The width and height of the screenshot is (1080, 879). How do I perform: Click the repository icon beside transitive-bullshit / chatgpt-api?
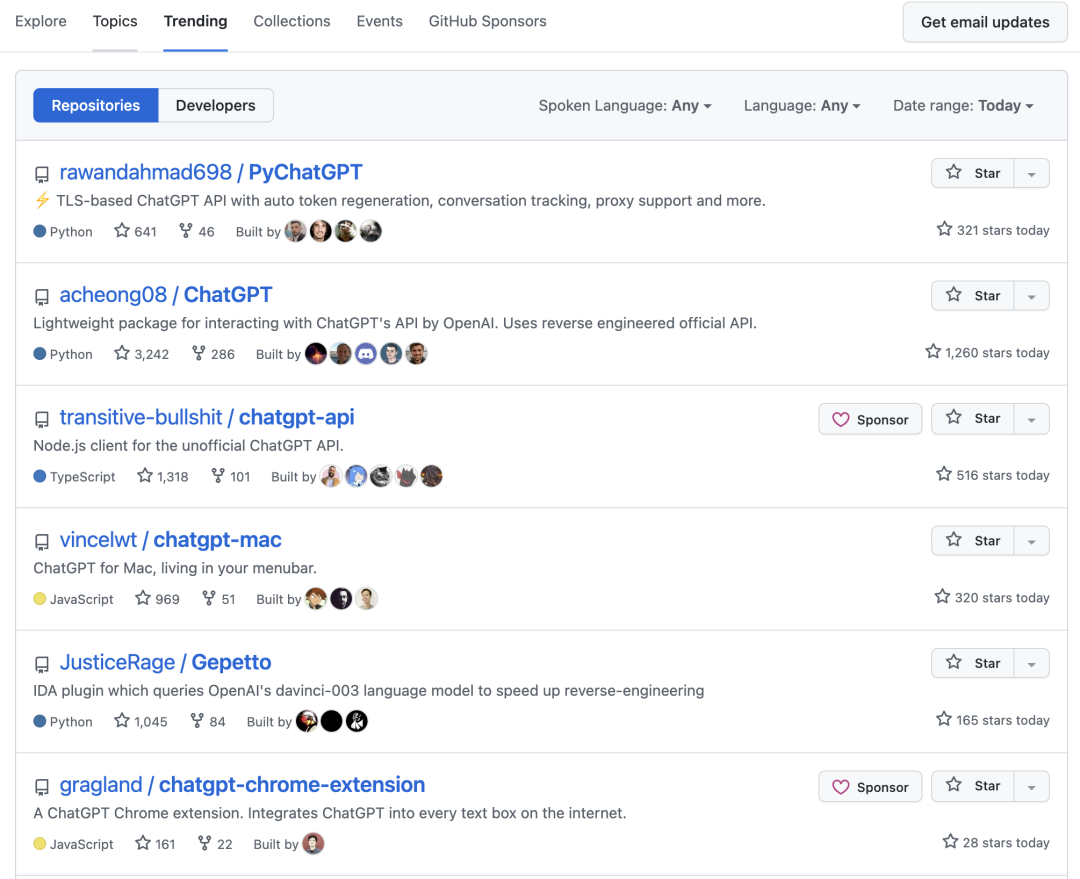tap(42, 420)
